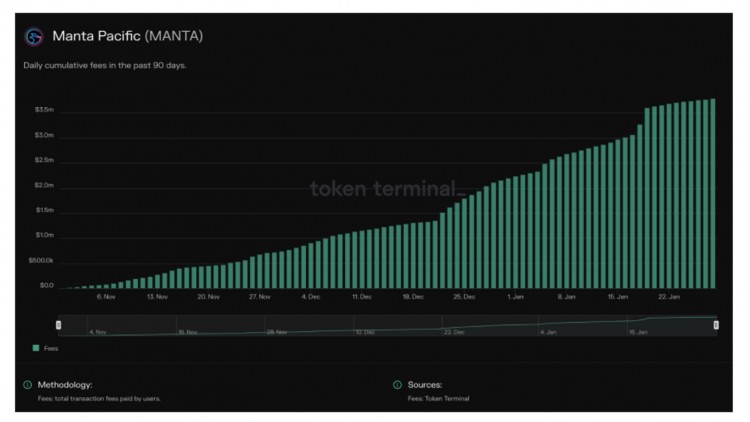Grab the left range slider handle
The width and height of the screenshot is (750, 422).
pyautogui.click(x=58, y=325)
